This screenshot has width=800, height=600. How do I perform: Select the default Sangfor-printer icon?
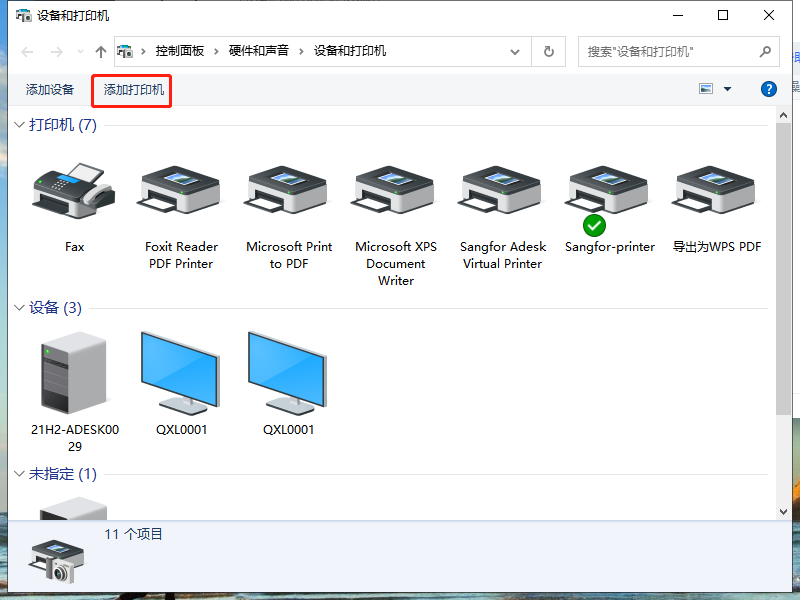pos(609,190)
